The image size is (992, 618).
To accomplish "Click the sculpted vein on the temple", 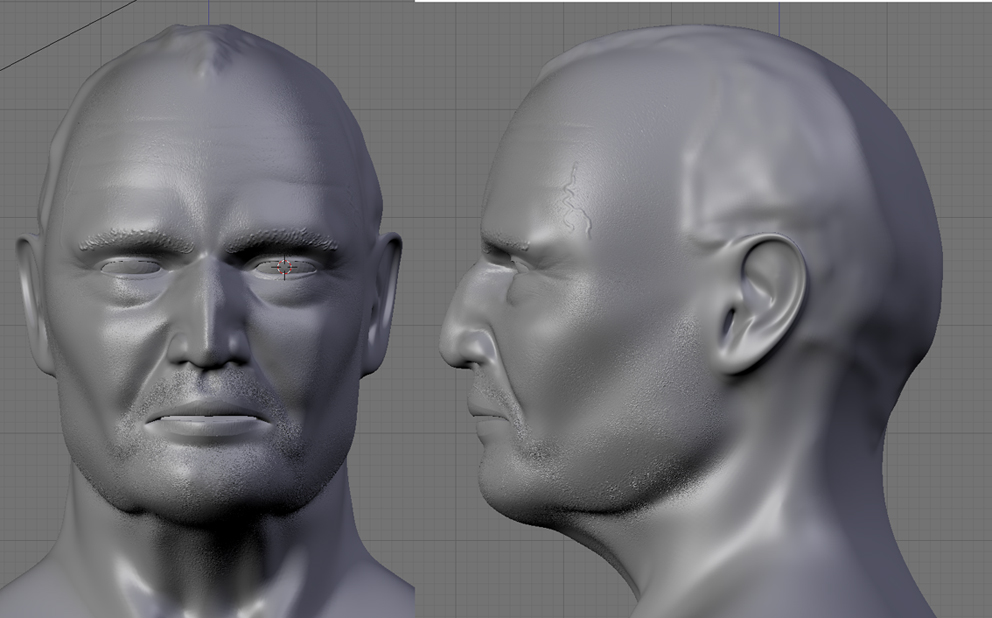I will pos(577,201).
